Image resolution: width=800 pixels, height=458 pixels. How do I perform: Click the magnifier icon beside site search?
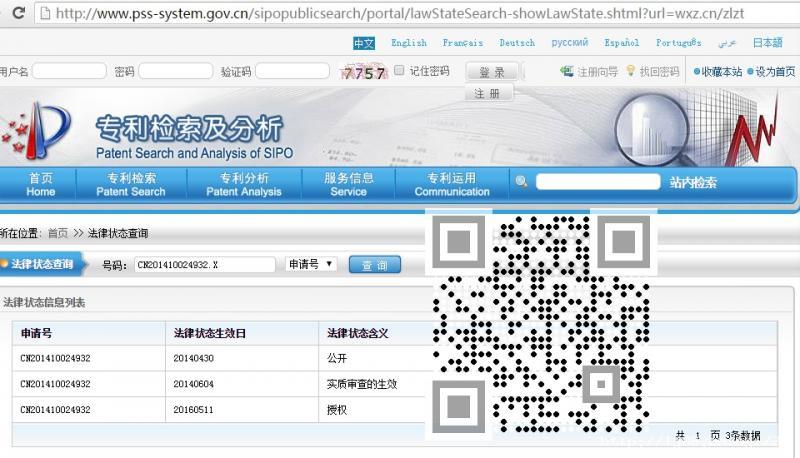(x=521, y=182)
